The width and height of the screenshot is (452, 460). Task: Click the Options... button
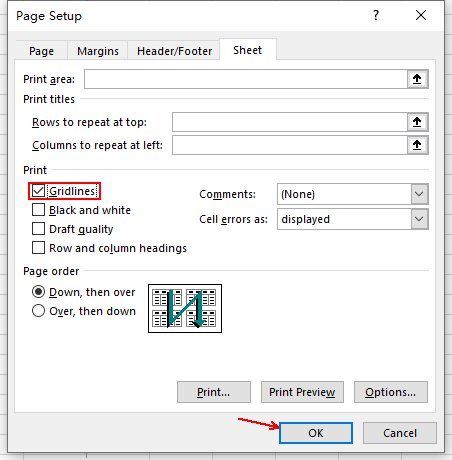coord(391,392)
